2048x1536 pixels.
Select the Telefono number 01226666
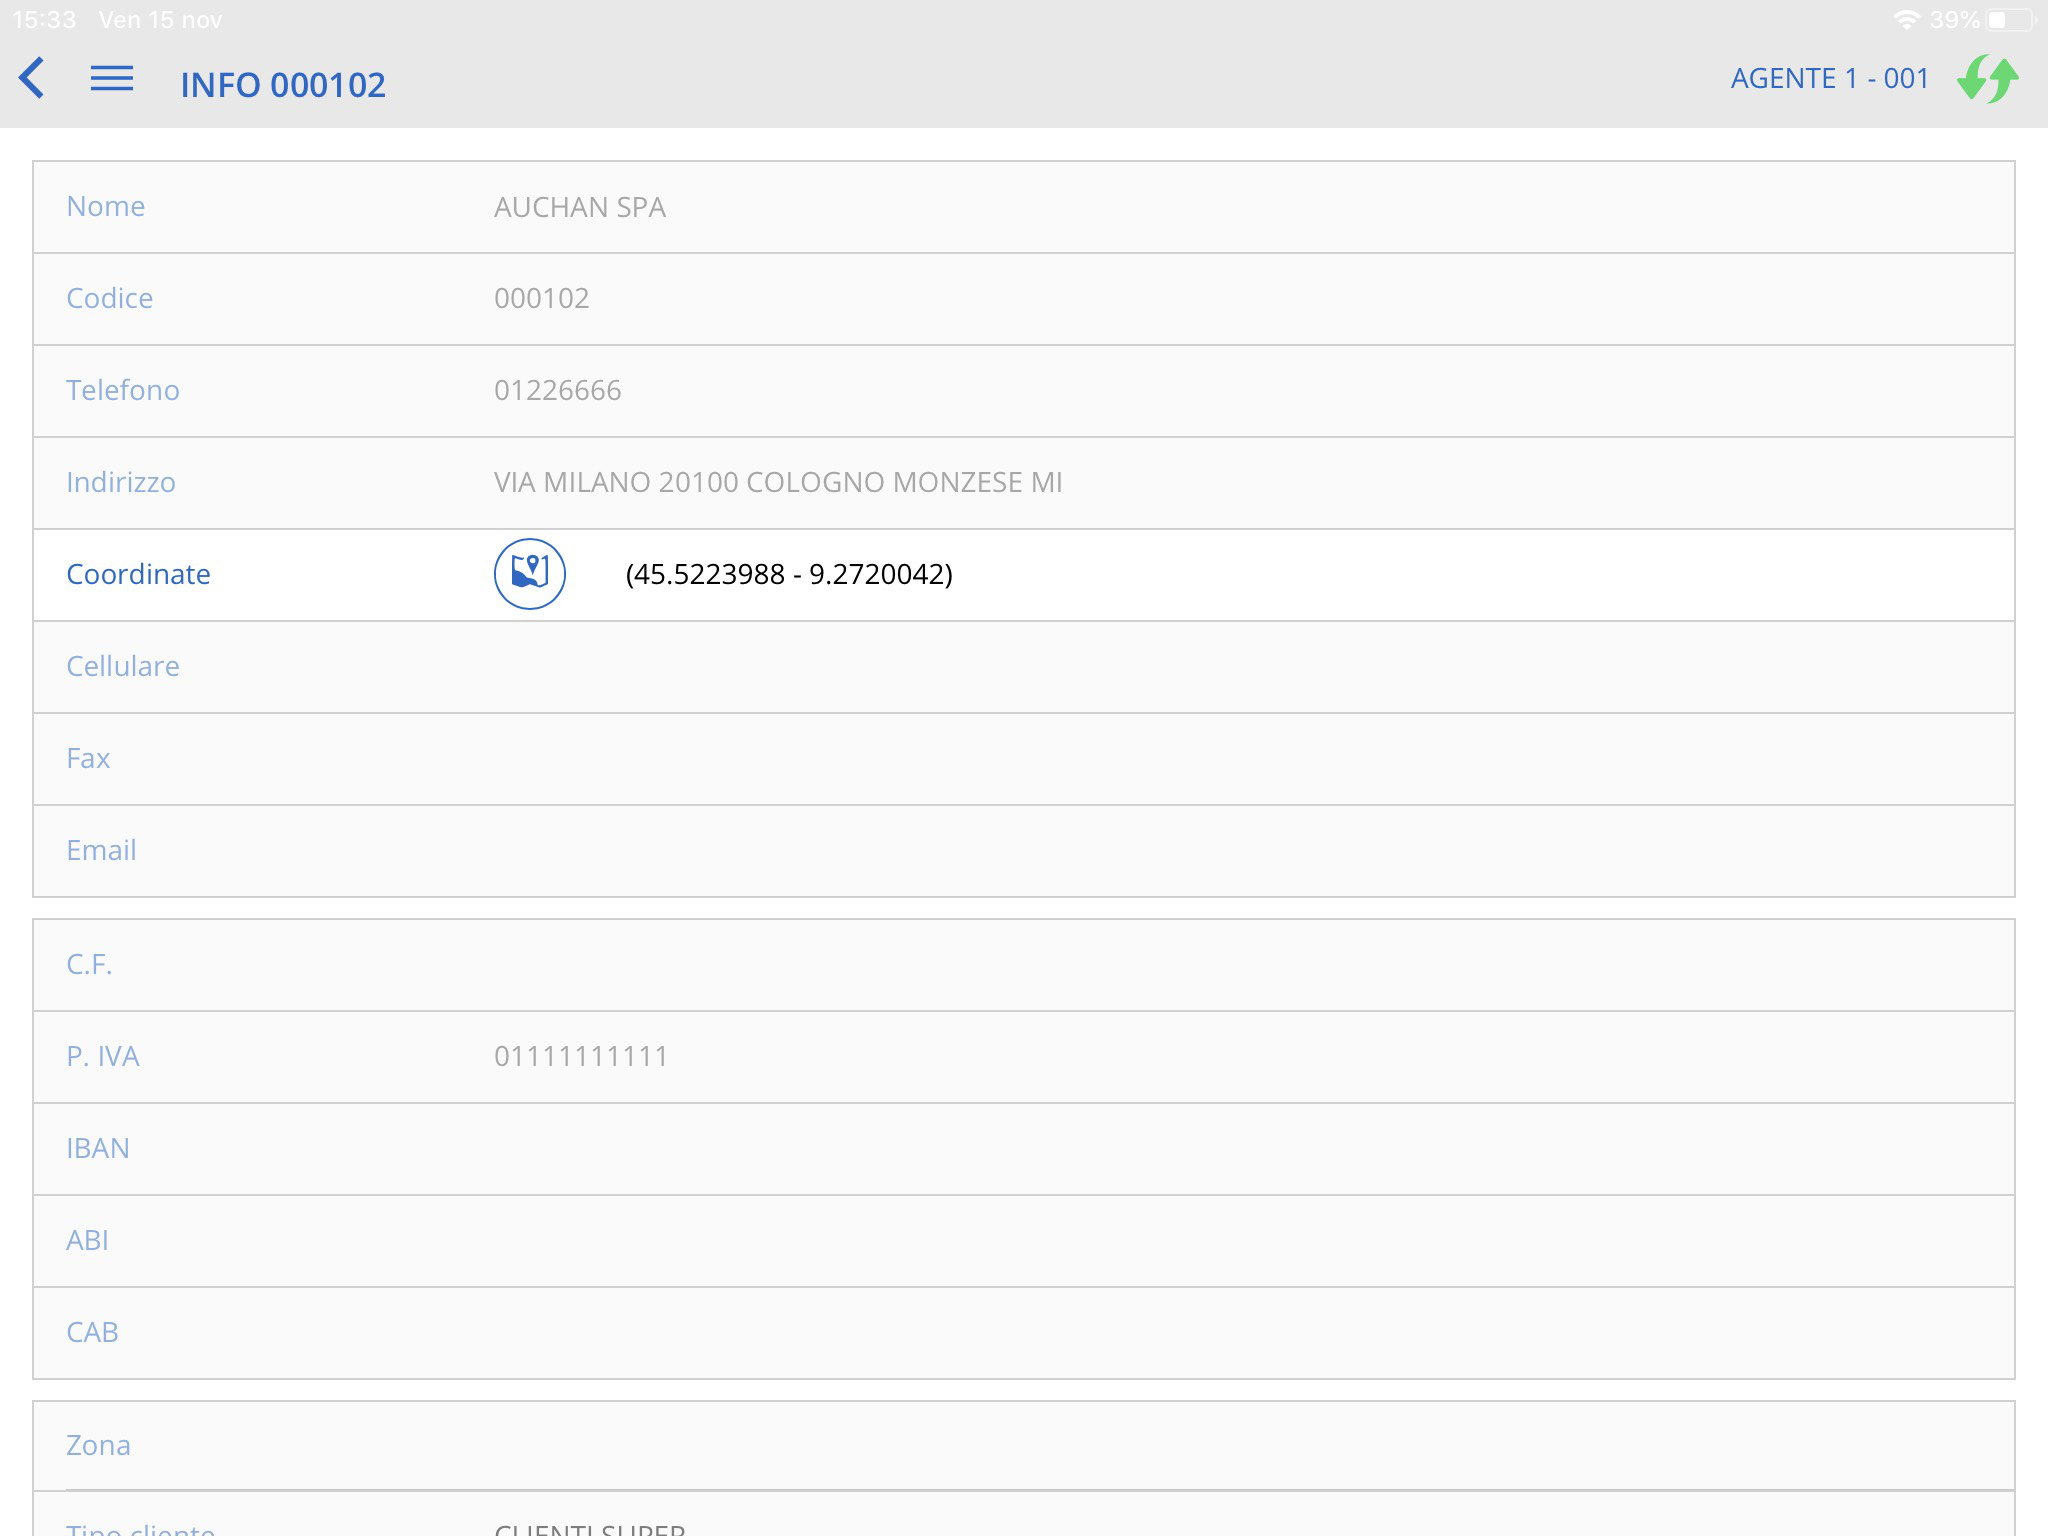tap(557, 390)
